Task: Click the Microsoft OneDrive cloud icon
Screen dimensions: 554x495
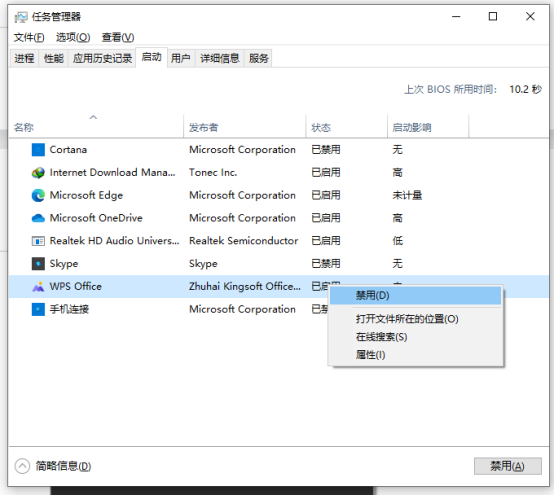Action: click(38, 218)
